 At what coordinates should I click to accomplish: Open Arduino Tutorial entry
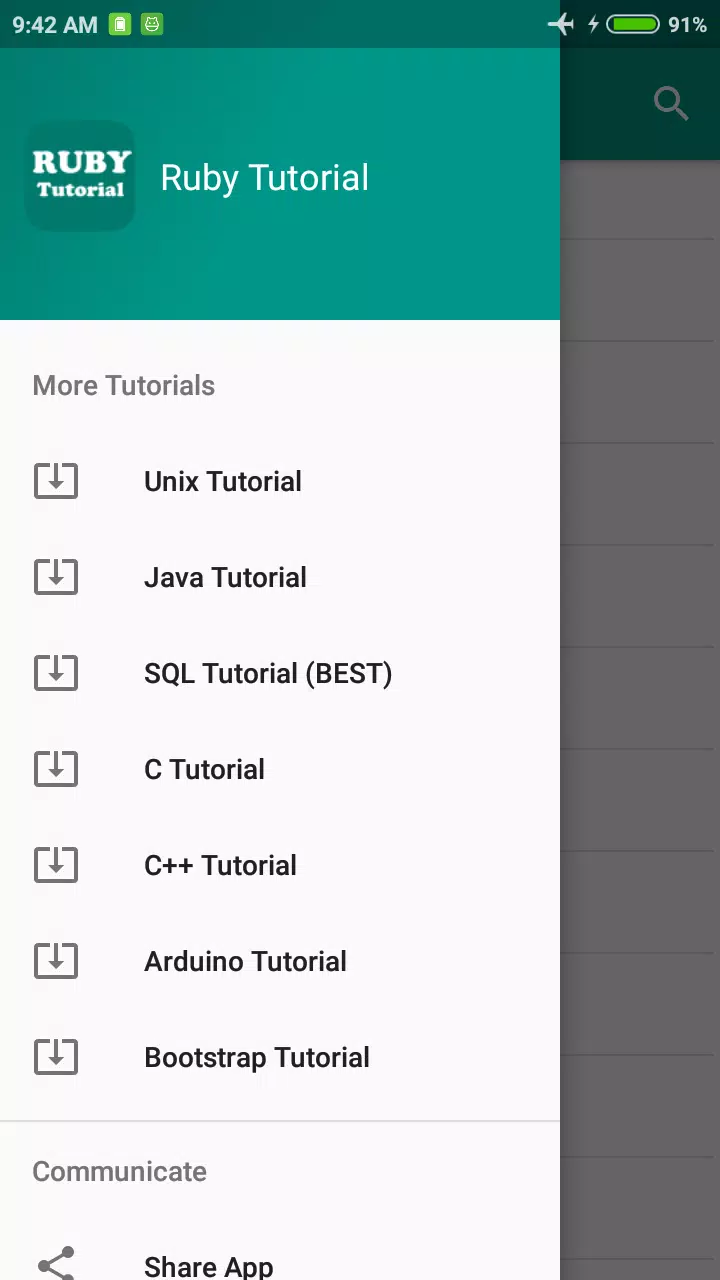click(280, 961)
